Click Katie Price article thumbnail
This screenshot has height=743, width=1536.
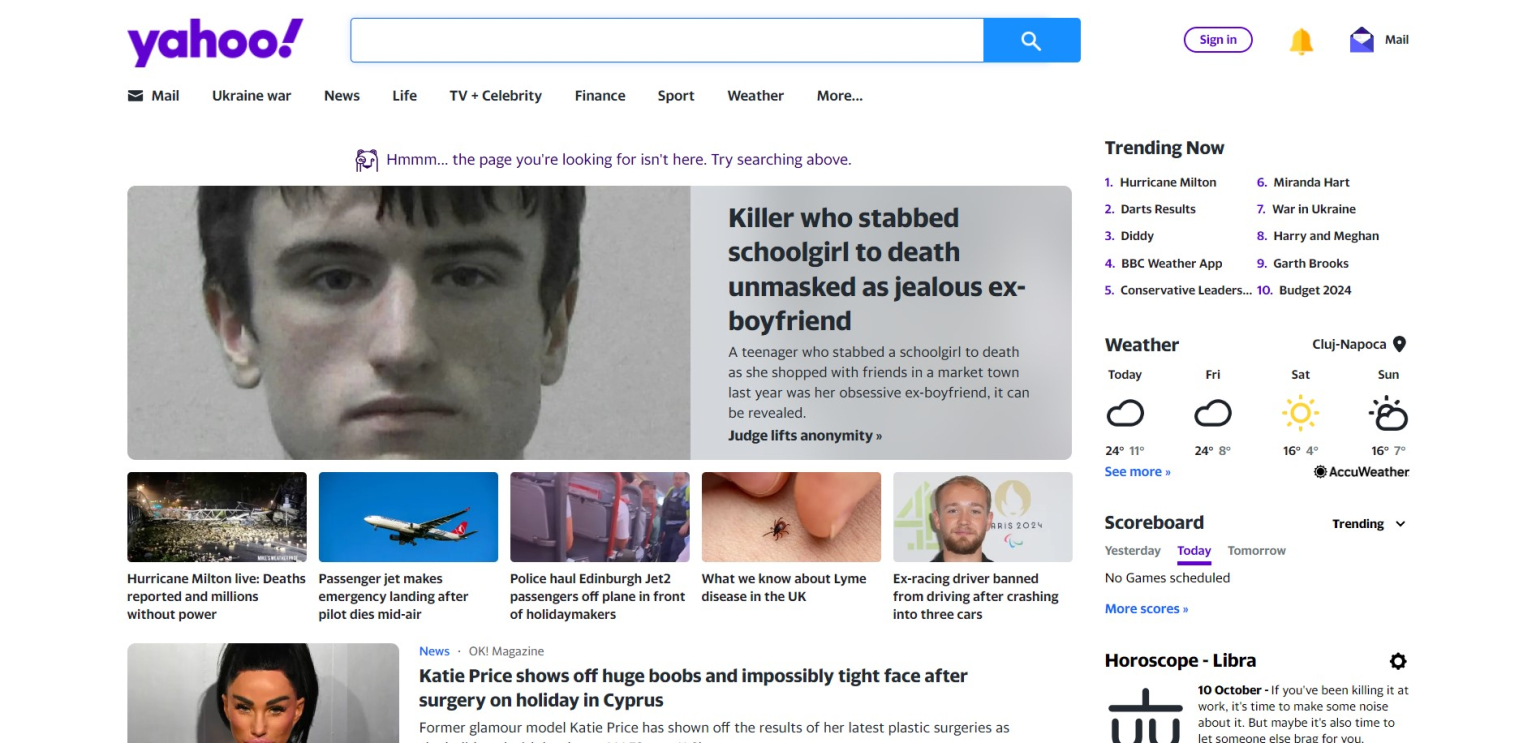point(263,693)
